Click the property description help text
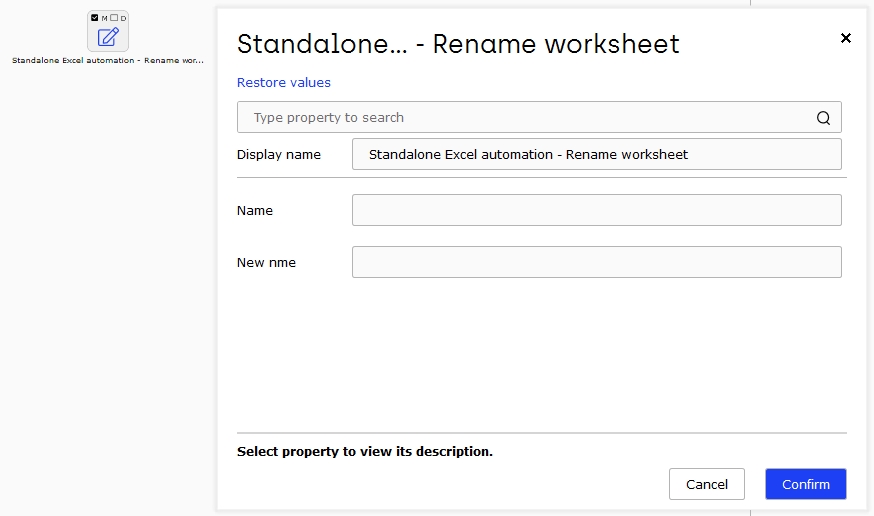The height and width of the screenshot is (516, 874). tap(365, 451)
